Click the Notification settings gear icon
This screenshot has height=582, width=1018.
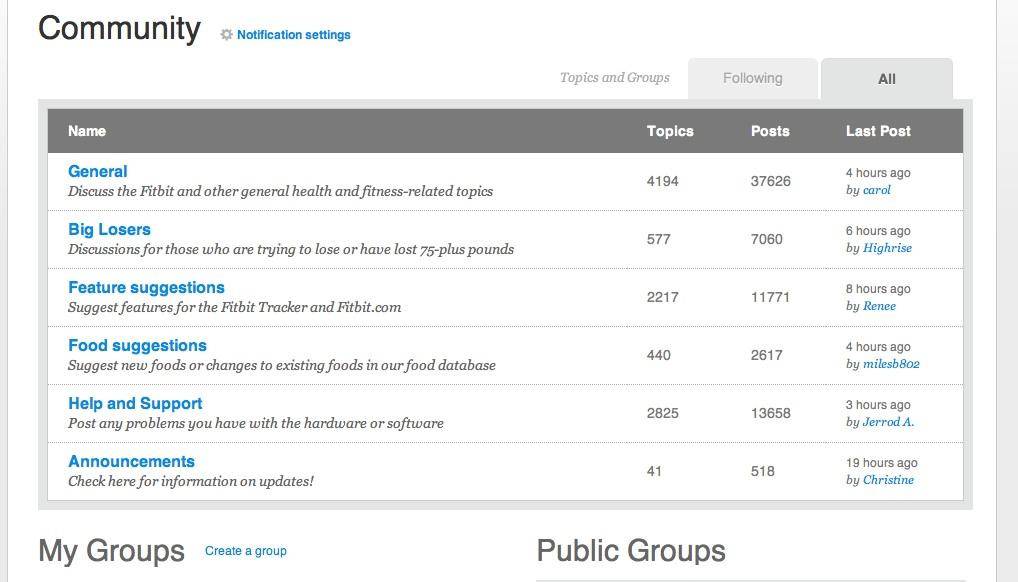[226, 35]
